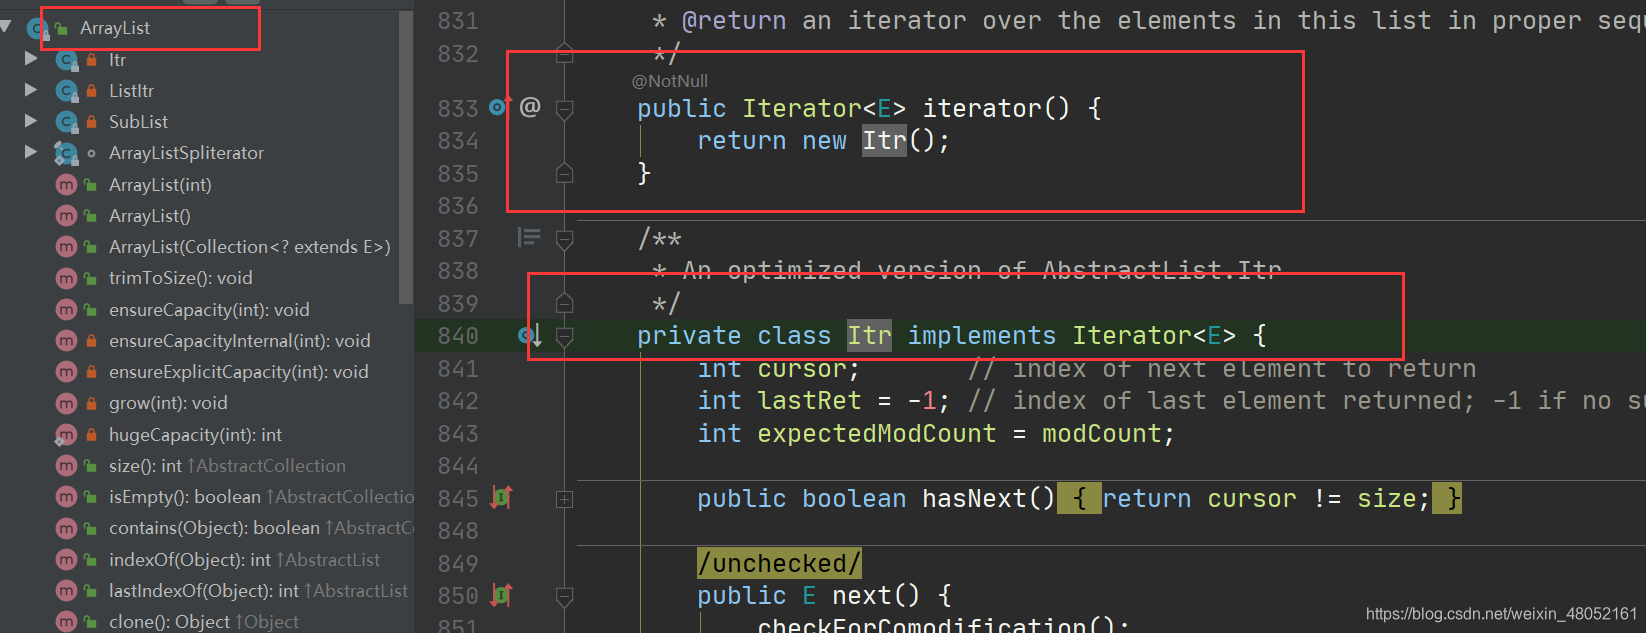Expand the ArrayListSpliterator class node

coord(31,152)
